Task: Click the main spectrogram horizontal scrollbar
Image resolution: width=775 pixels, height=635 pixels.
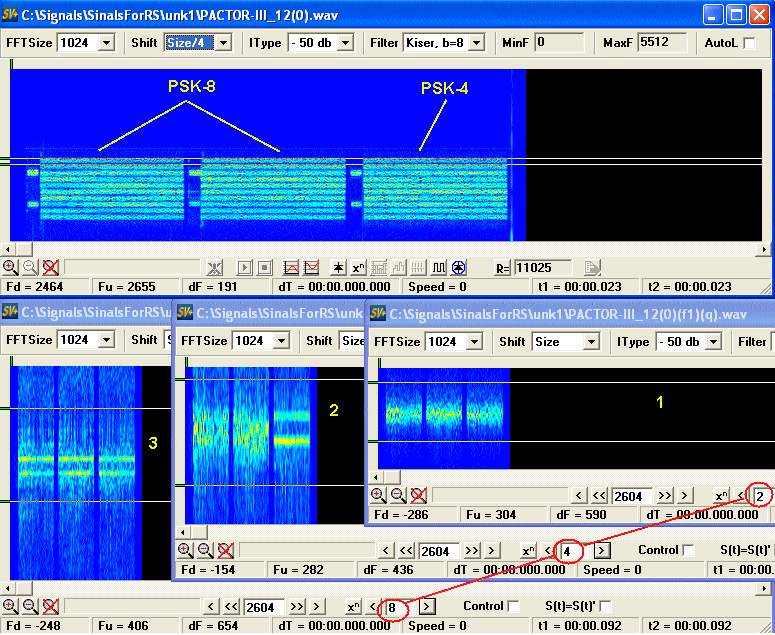Action: tap(388, 248)
